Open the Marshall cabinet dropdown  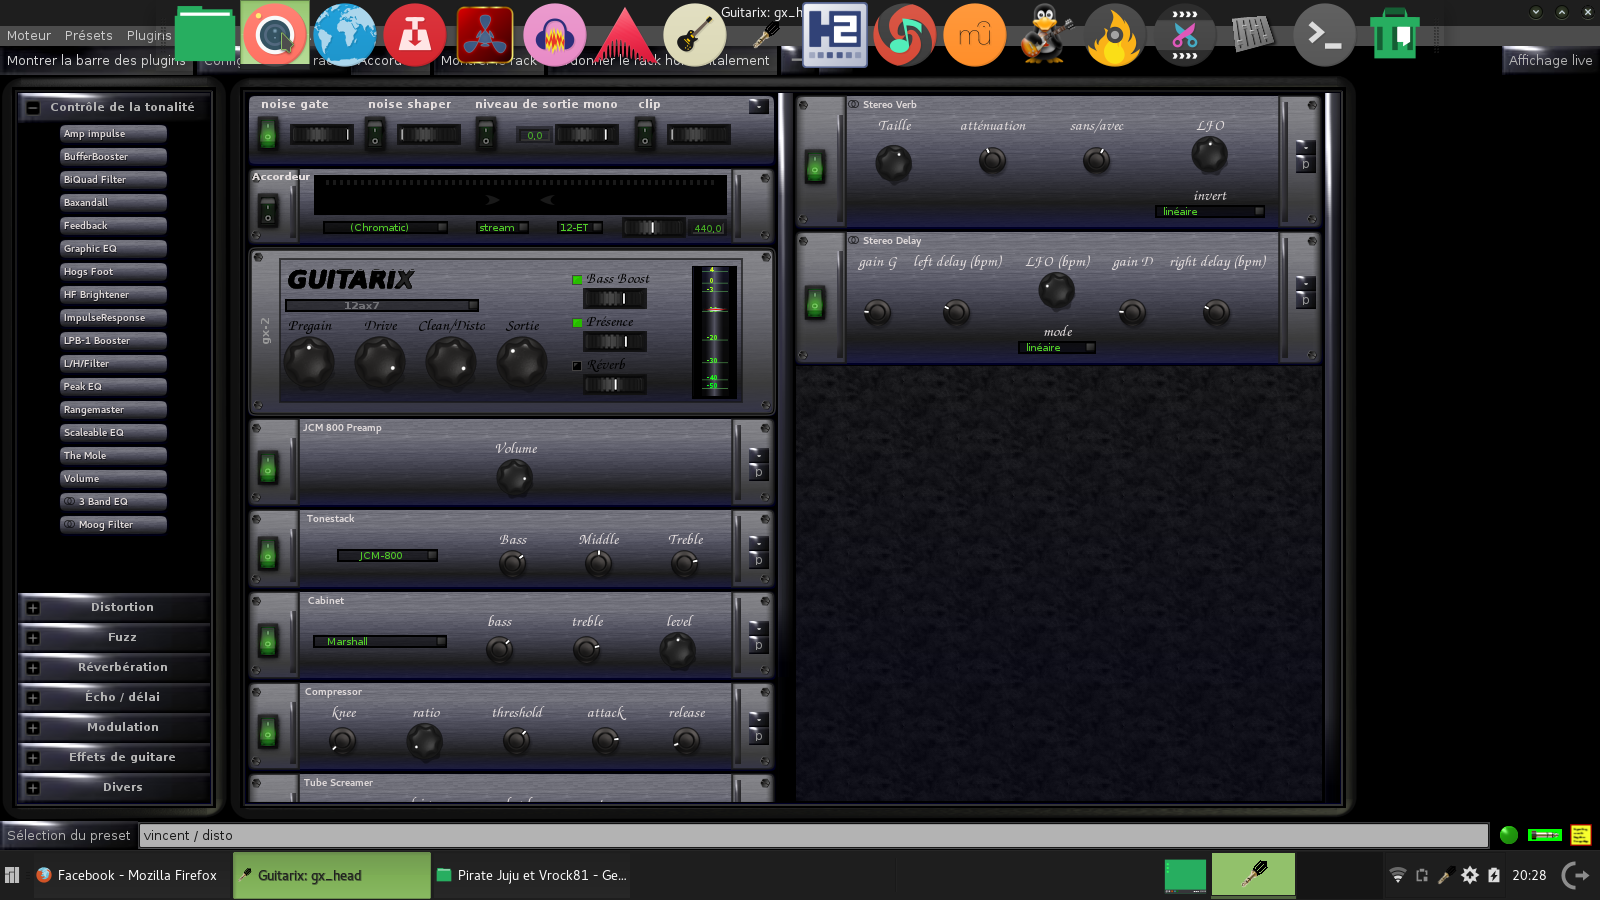(x=380, y=641)
